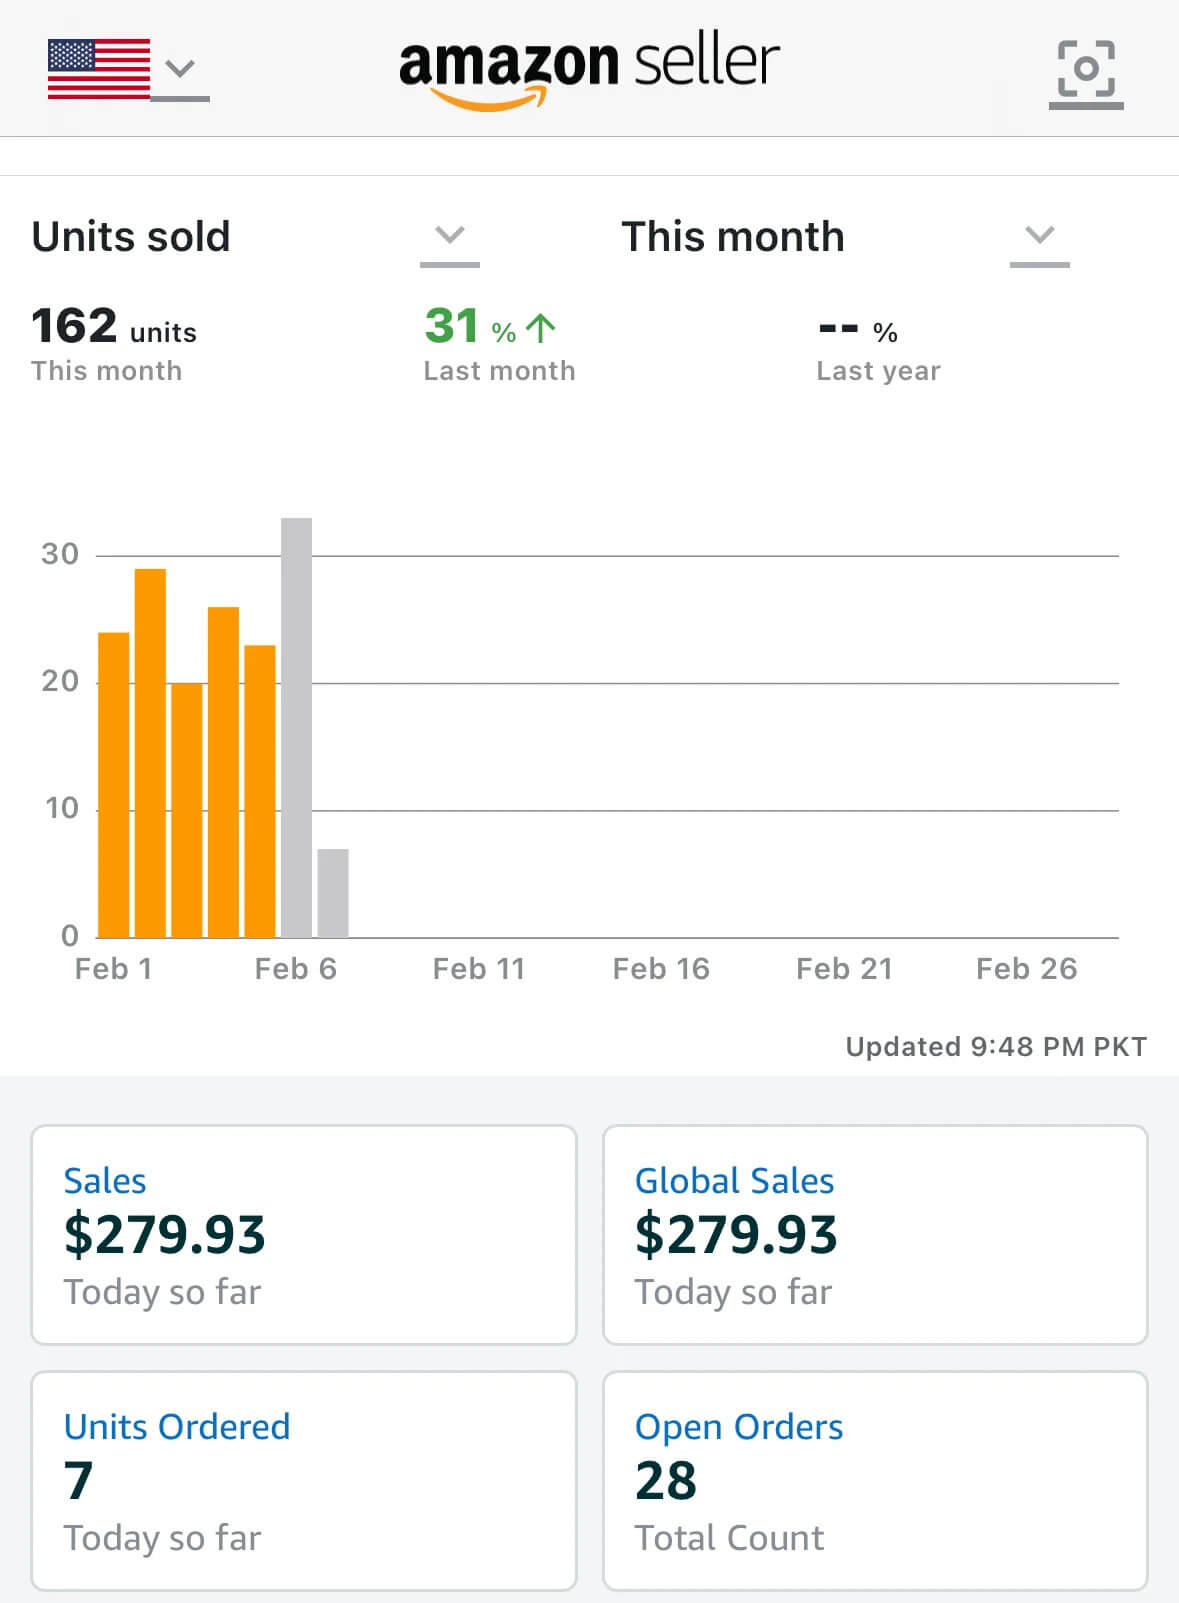Tap the Updated 9:48 PM PKT timestamp

click(x=996, y=1046)
